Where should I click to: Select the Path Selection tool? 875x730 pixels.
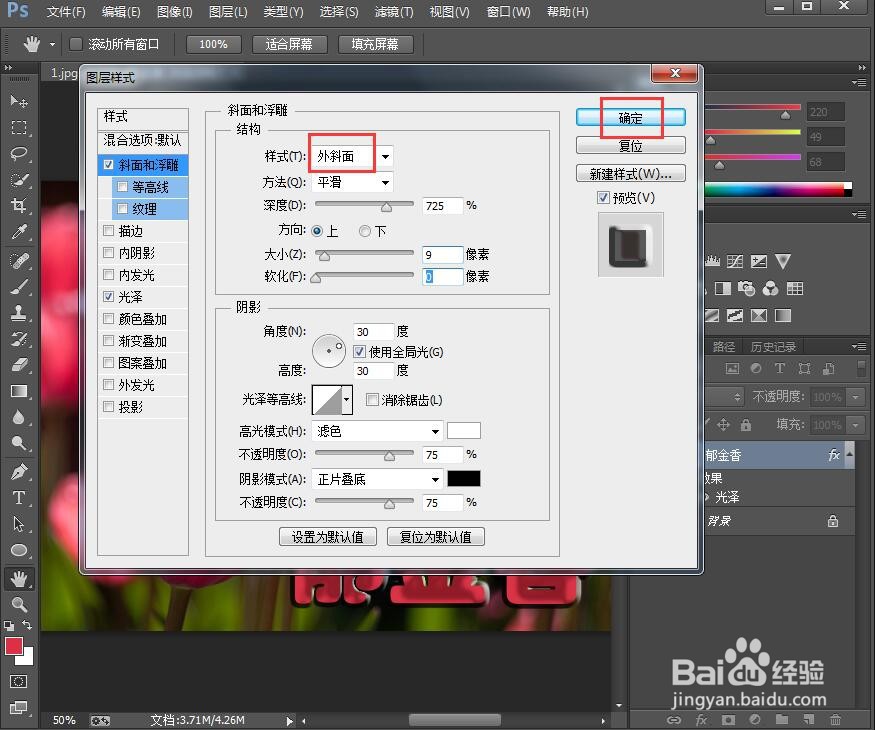click(19, 524)
